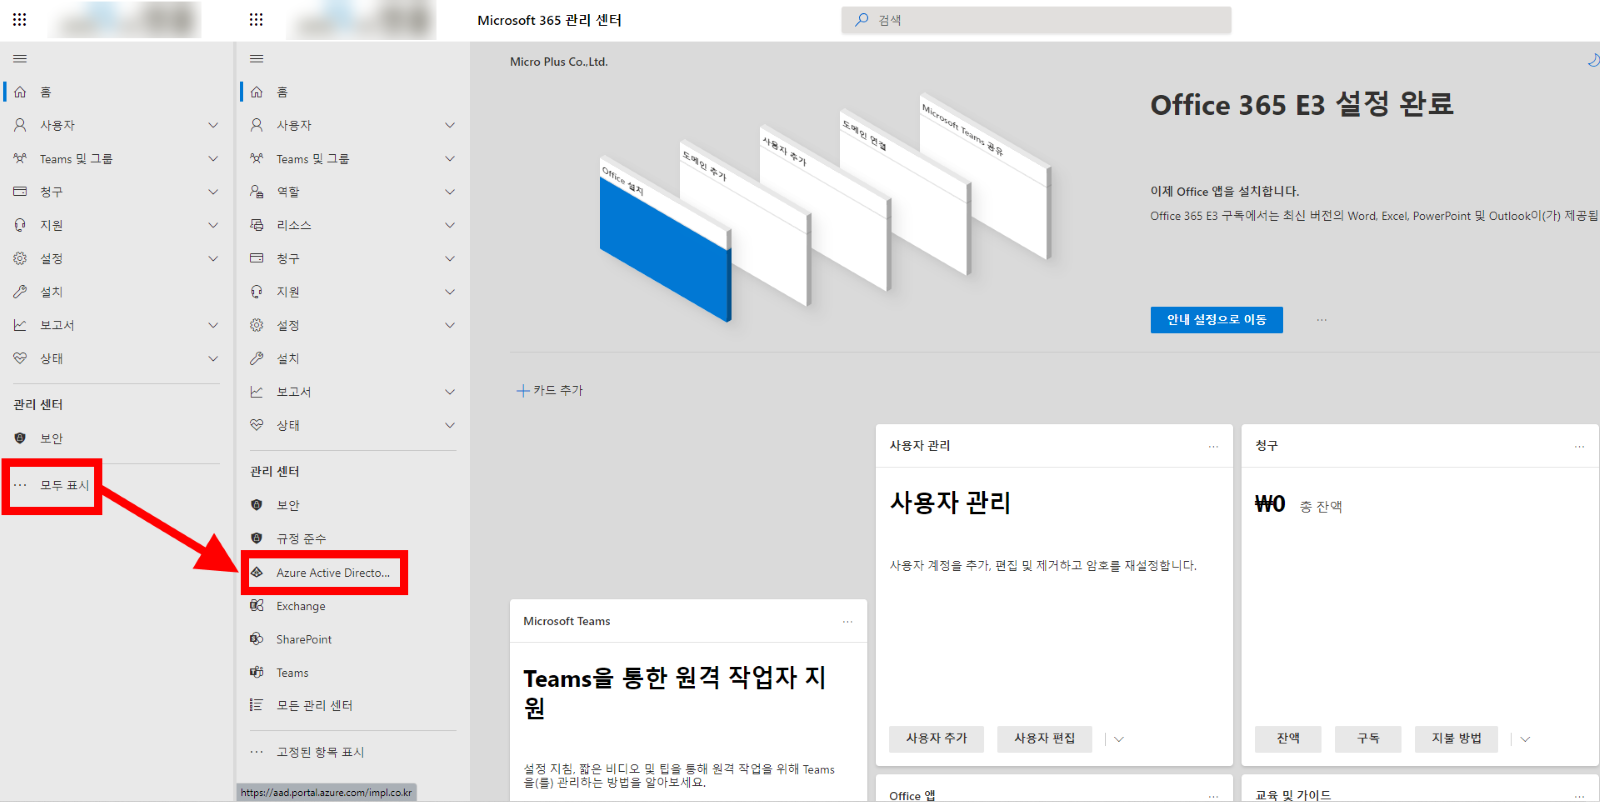Image resolution: width=1600 pixels, height=802 pixels.
Task: Expand 설정 chevron in expanded nav list
Action: [450, 325]
